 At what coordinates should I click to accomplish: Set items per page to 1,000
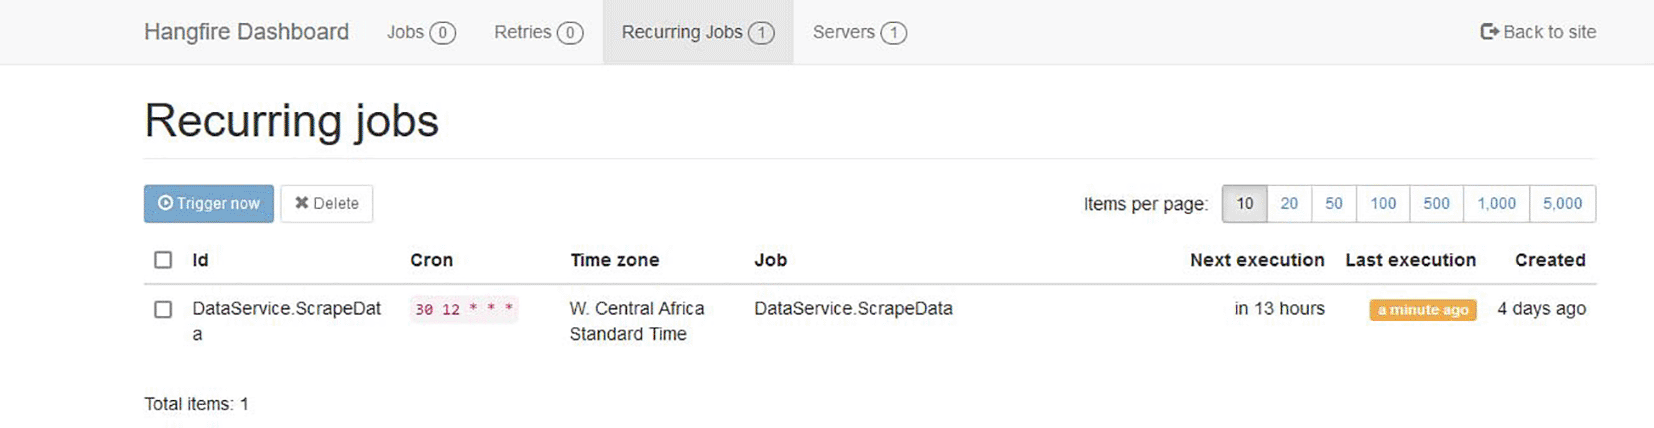[1496, 203]
